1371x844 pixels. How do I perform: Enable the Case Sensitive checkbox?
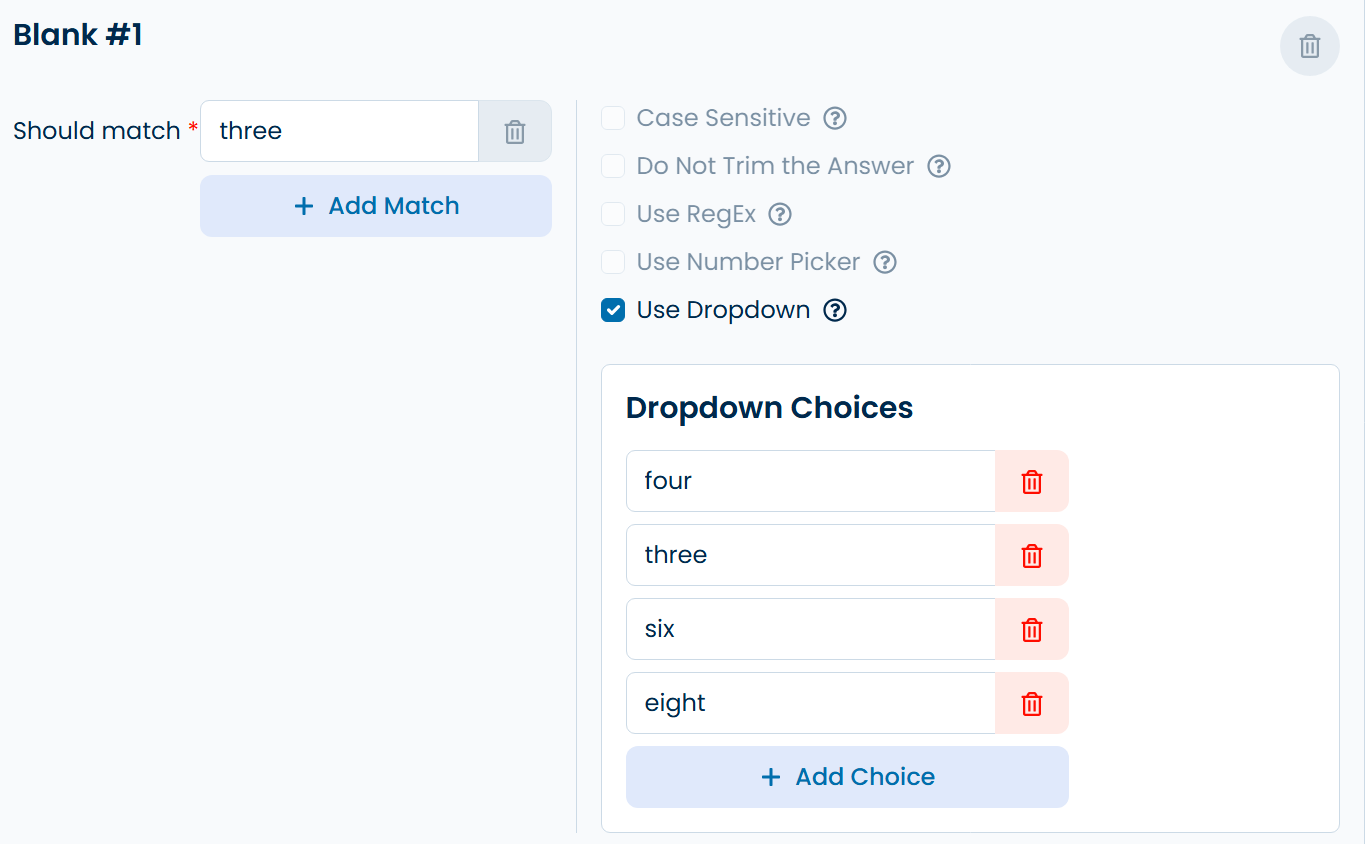(612, 118)
